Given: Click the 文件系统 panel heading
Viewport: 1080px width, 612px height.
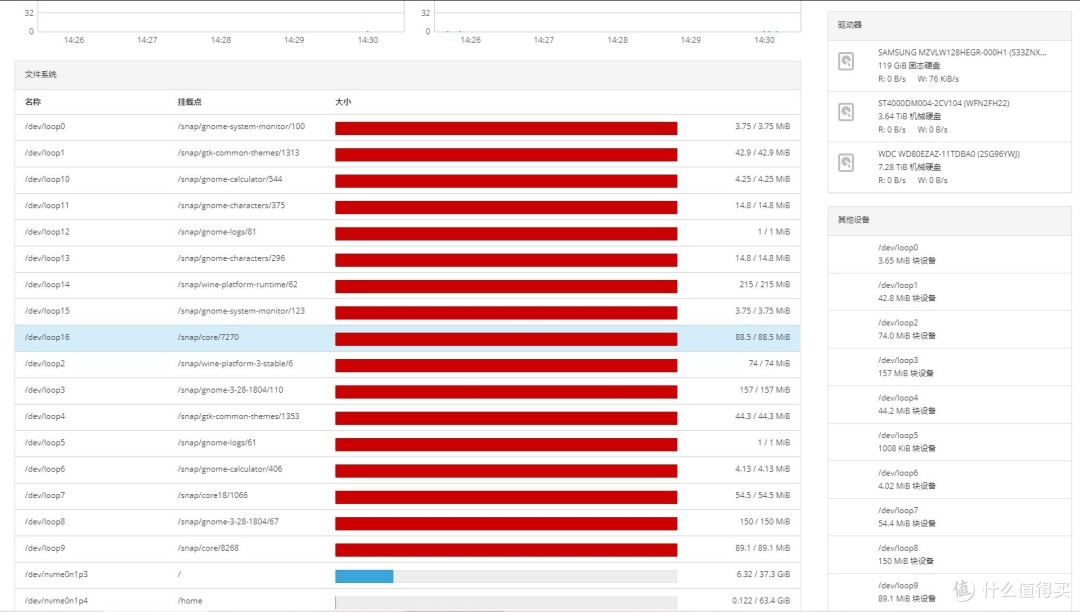Looking at the screenshot, I should [41, 74].
